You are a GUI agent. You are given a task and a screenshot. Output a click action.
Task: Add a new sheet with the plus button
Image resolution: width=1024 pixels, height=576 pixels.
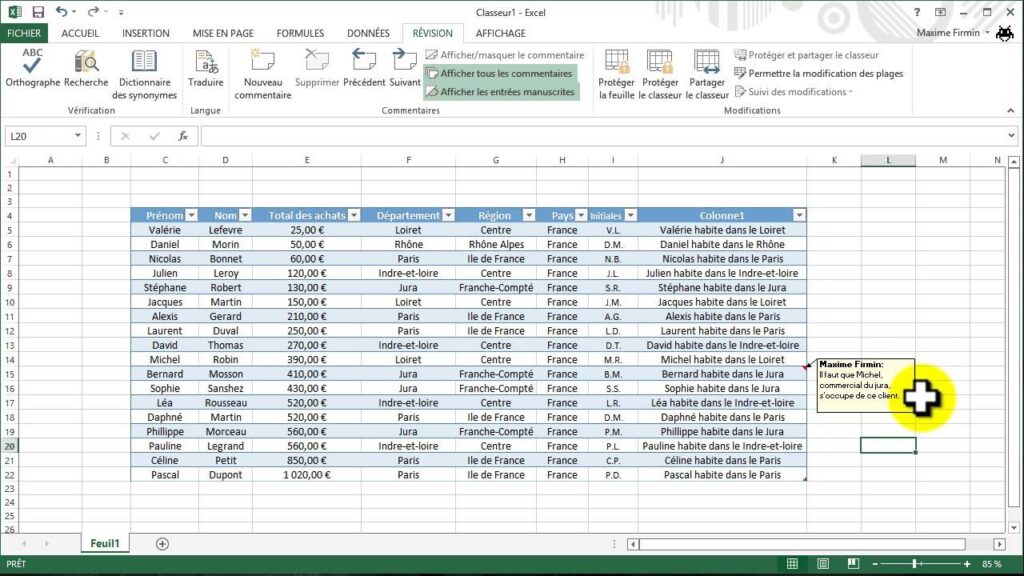(x=161, y=543)
